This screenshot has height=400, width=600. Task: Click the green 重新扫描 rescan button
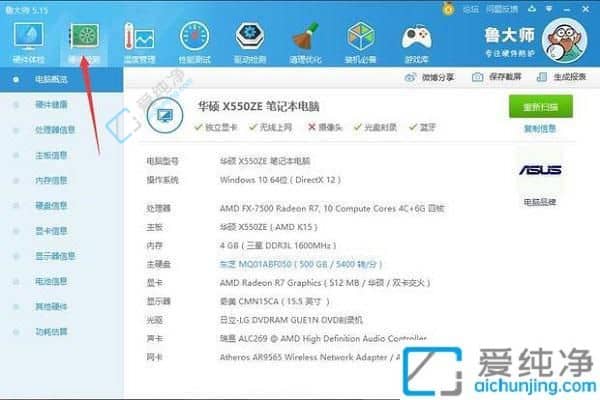tap(541, 107)
